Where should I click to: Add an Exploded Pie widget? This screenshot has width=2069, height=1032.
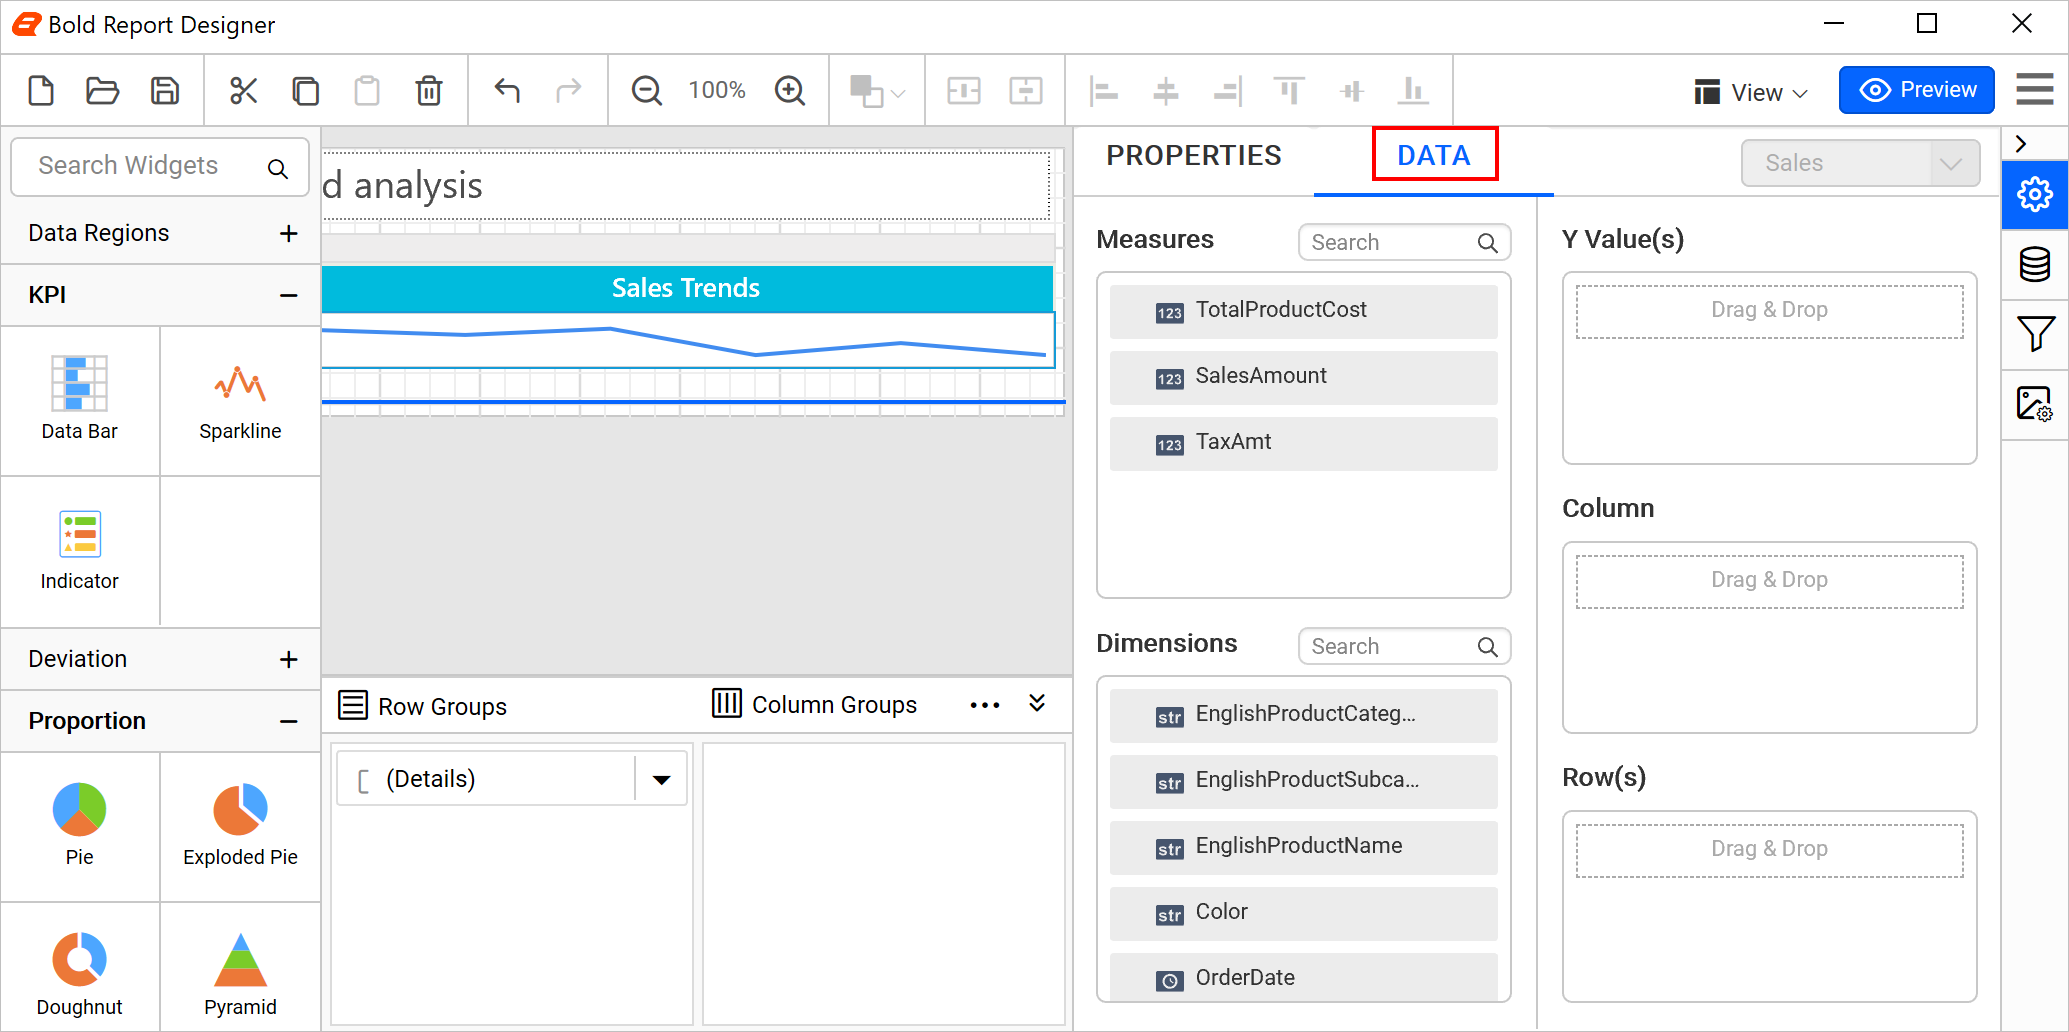[x=240, y=824]
